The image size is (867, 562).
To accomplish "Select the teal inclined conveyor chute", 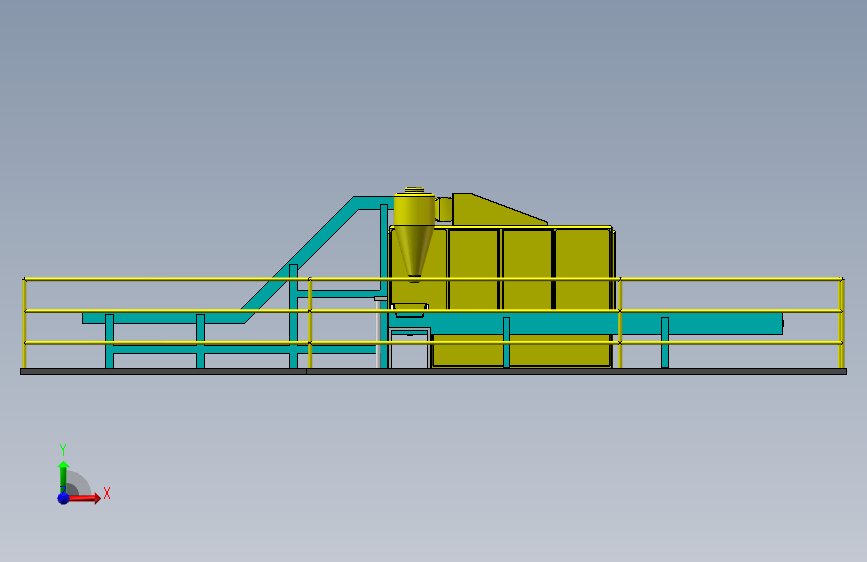I will [301, 258].
